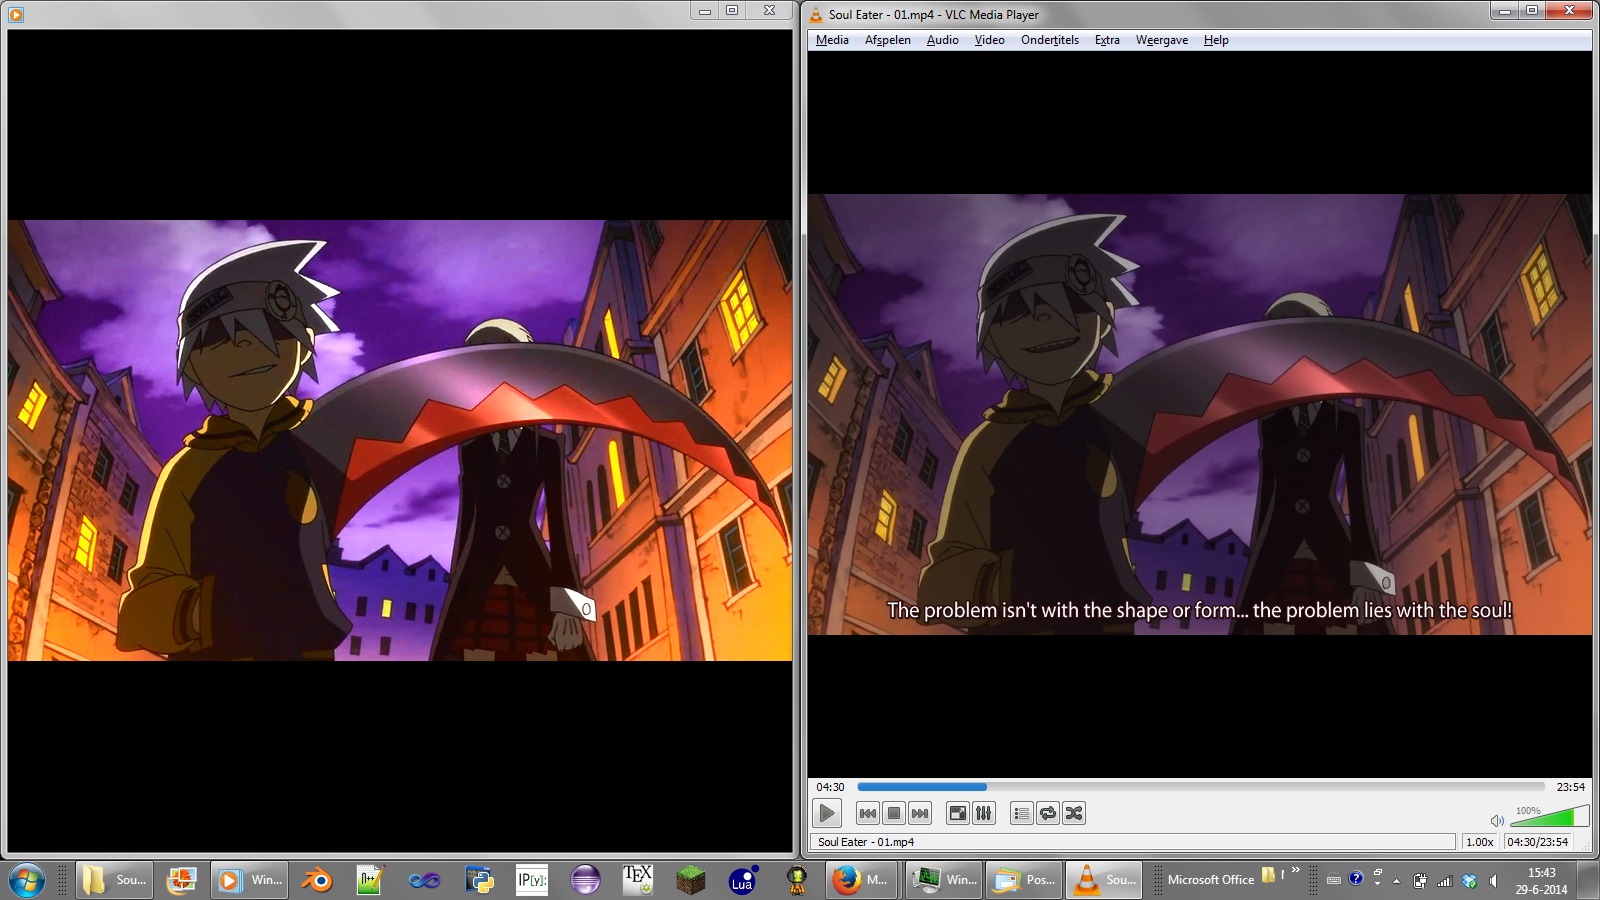Viewport: 1600px width, 900px height.
Task: Click the status bar title 'Soul Eater - 01.mp4'
Action: pos(866,842)
